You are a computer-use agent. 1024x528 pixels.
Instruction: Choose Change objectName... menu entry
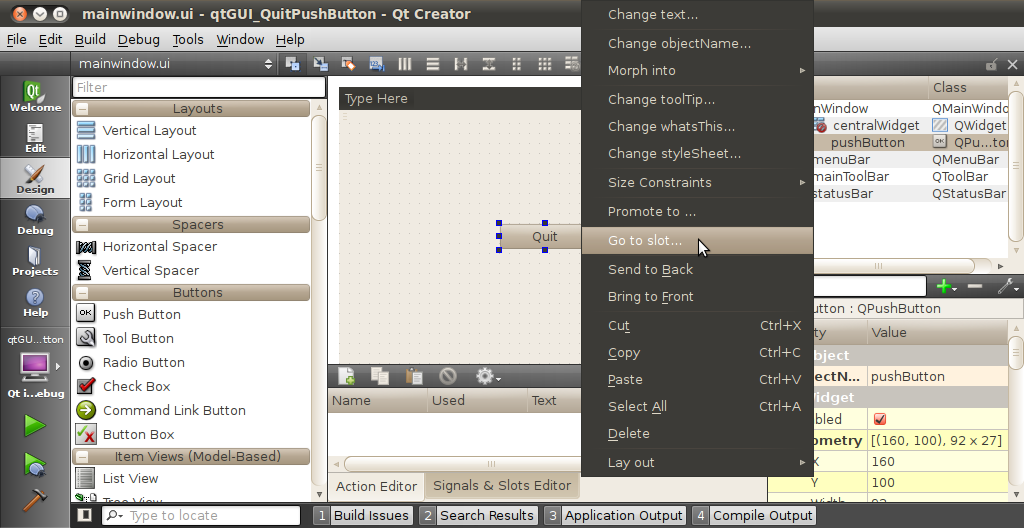697,43
